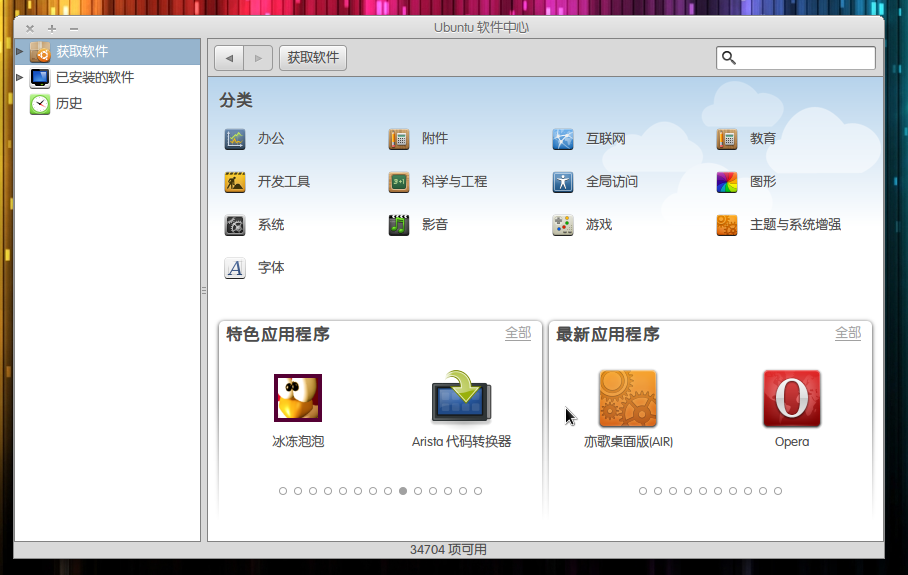The width and height of the screenshot is (908, 575).
Task: Select the second pager dot under 特色应用程序
Action: point(298,491)
